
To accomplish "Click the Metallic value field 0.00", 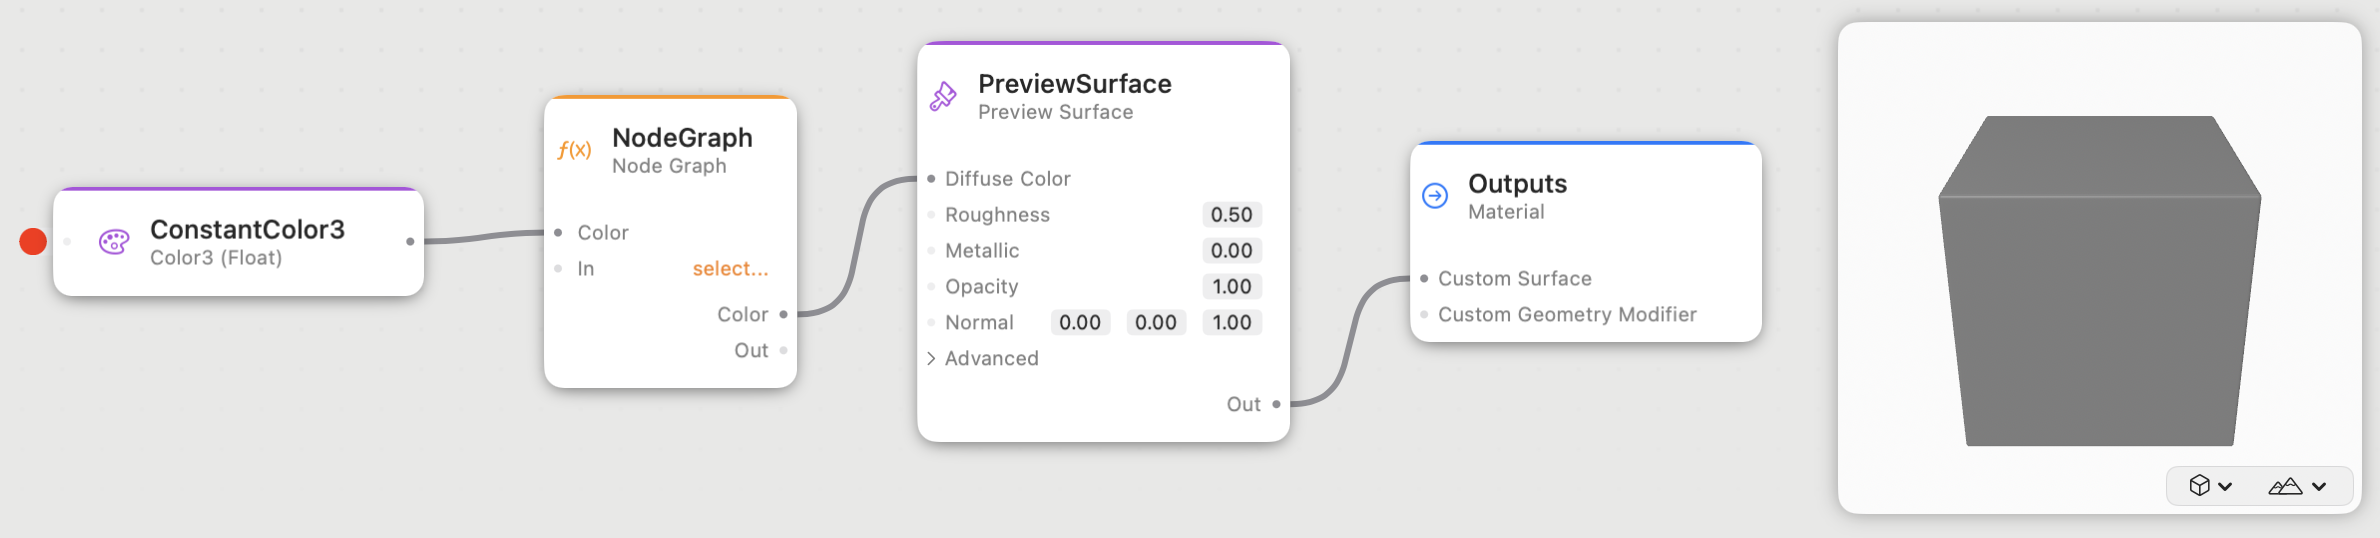I will pos(1232,251).
